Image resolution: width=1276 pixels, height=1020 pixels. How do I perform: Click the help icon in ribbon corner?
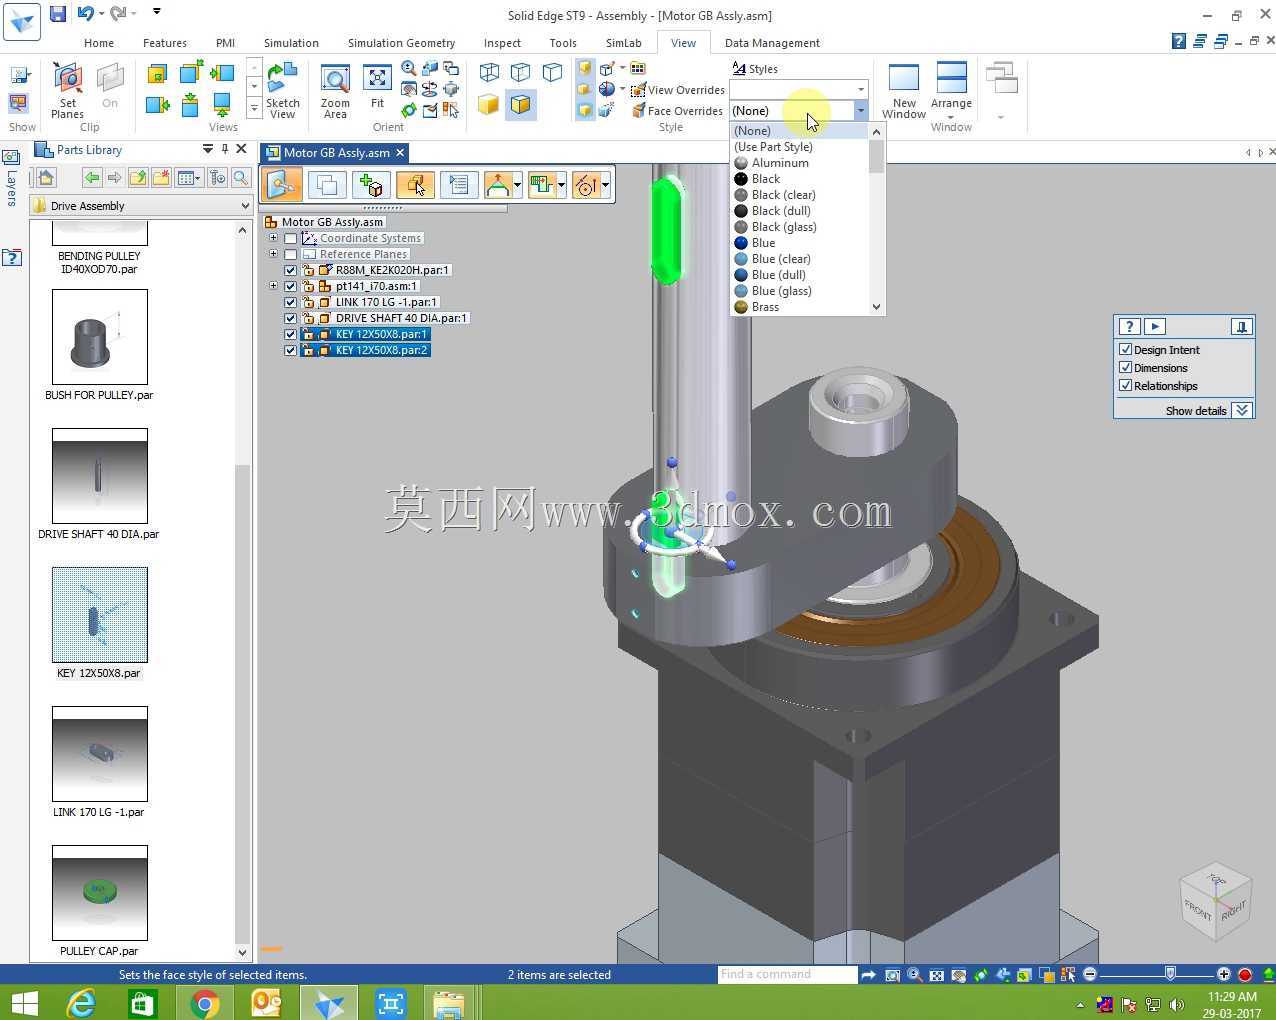1179,41
